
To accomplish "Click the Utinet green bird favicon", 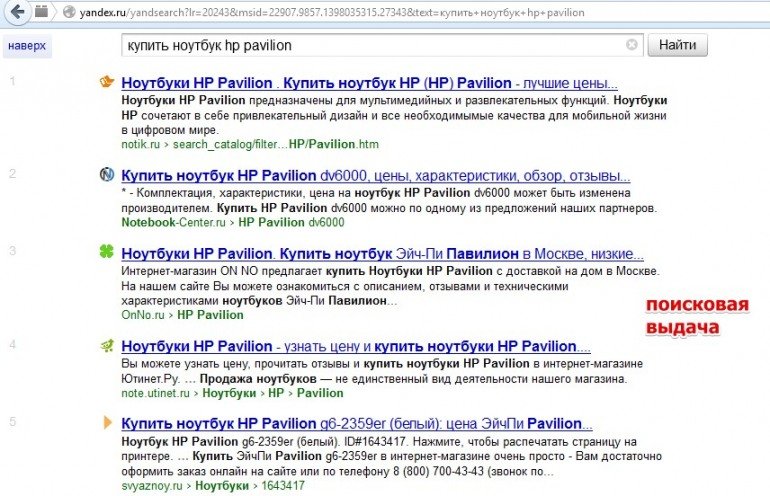I will (x=107, y=345).
